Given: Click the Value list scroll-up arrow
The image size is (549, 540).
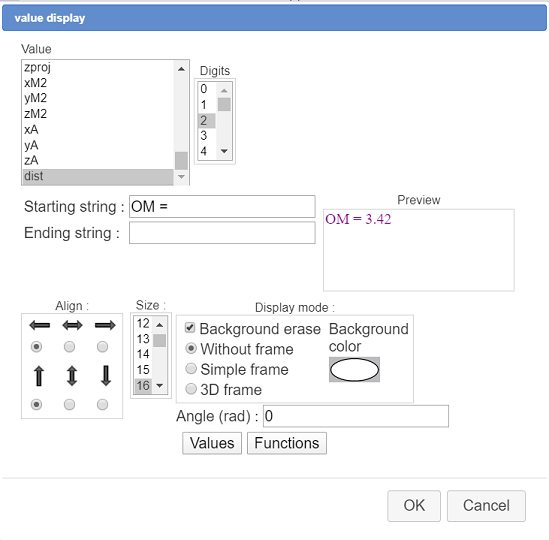Looking at the screenshot, I should [x=181, y=69].
